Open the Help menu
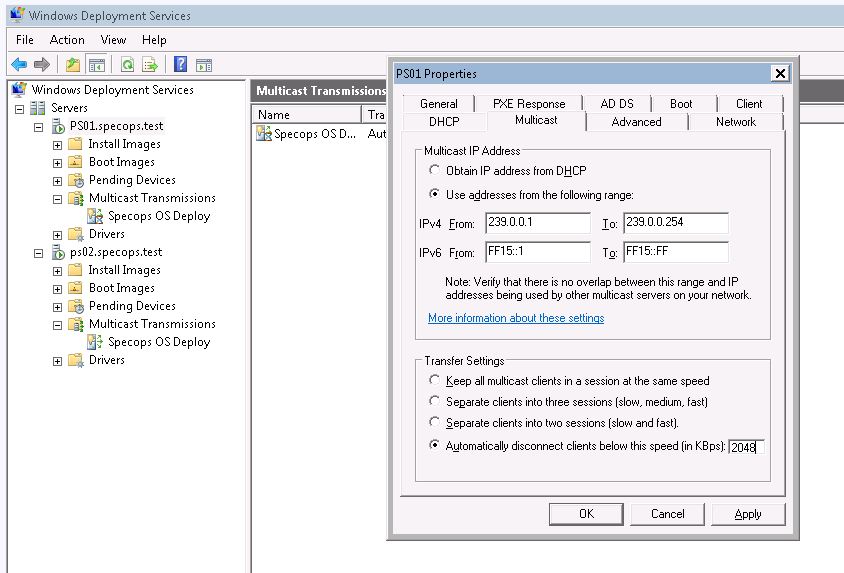The height and width of the screenshot is (573, 844). 154,40
